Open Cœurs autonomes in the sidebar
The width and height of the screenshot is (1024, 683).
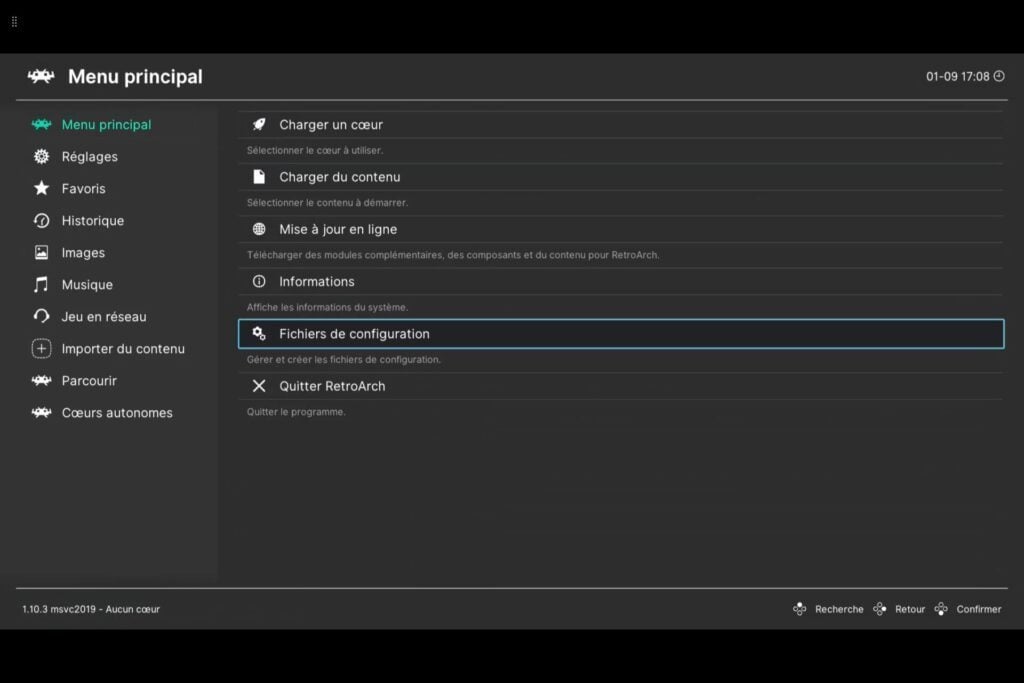(117, 413)
